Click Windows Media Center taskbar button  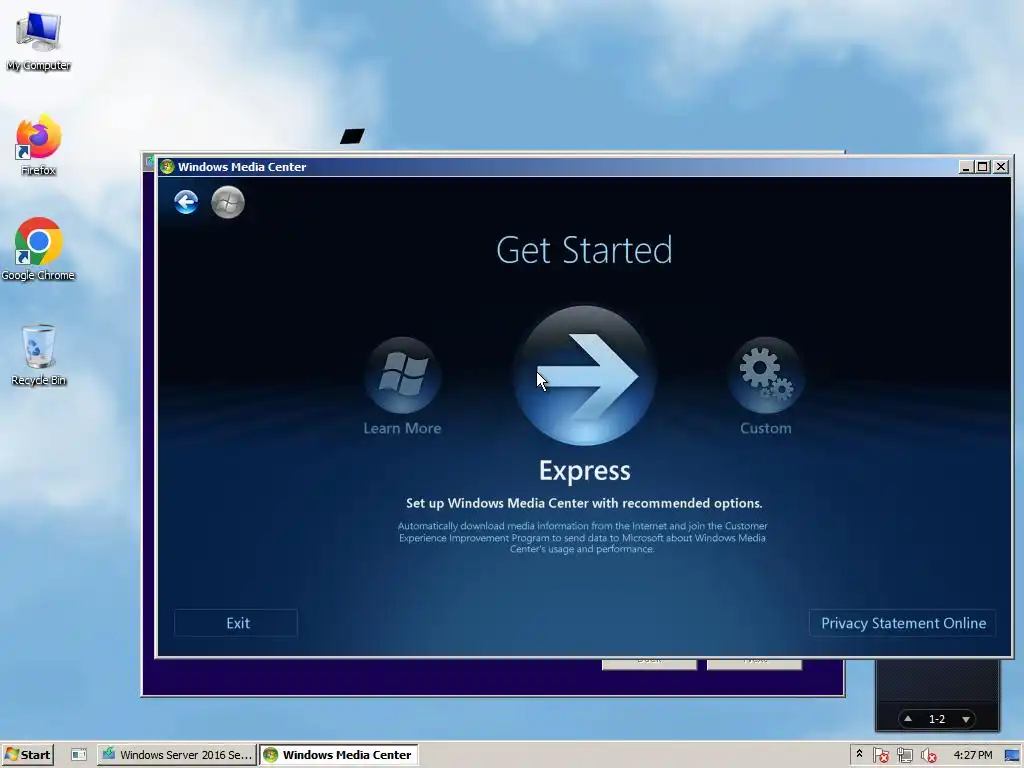(x=338, y=755)
